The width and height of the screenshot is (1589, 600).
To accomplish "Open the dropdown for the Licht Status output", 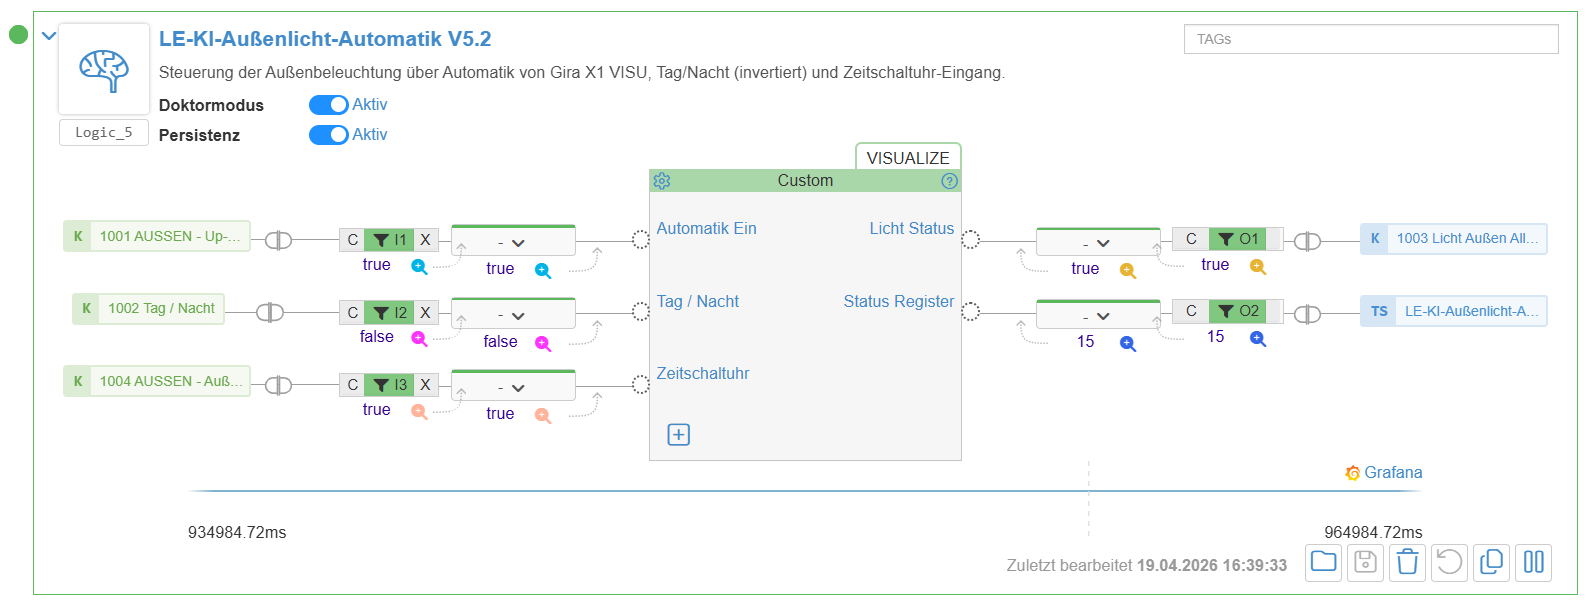I will pos(1097,243).
